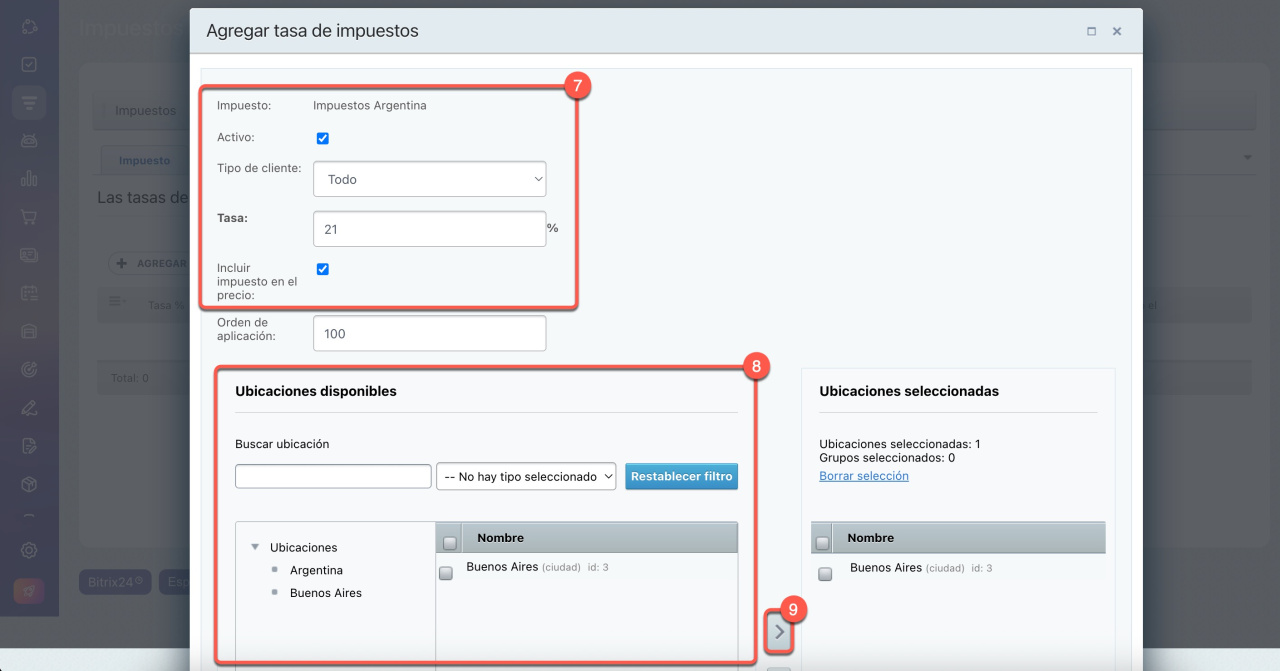
Task: Open the shopping cart sidebar icon
Action: pos(29,217)
